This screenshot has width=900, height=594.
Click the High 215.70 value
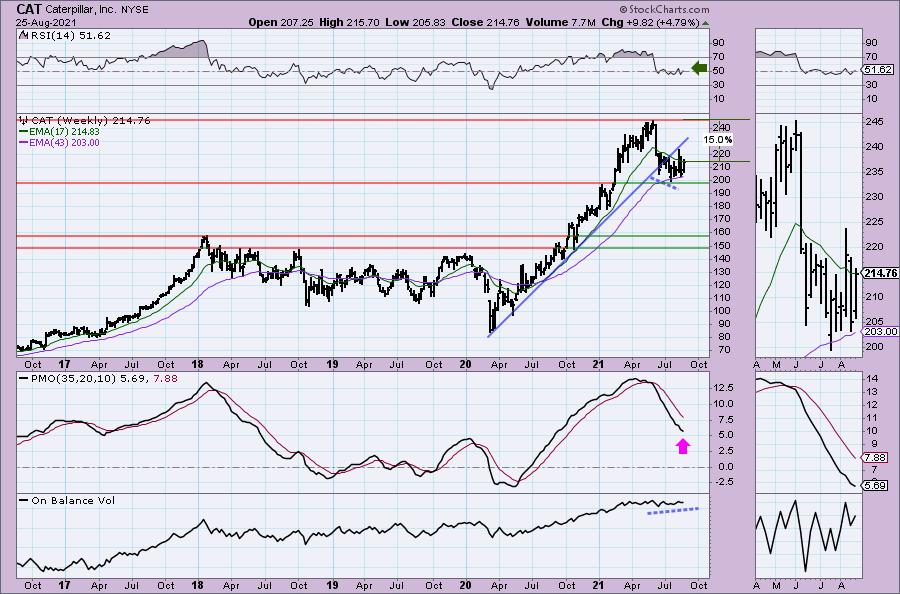pos(350,22)
